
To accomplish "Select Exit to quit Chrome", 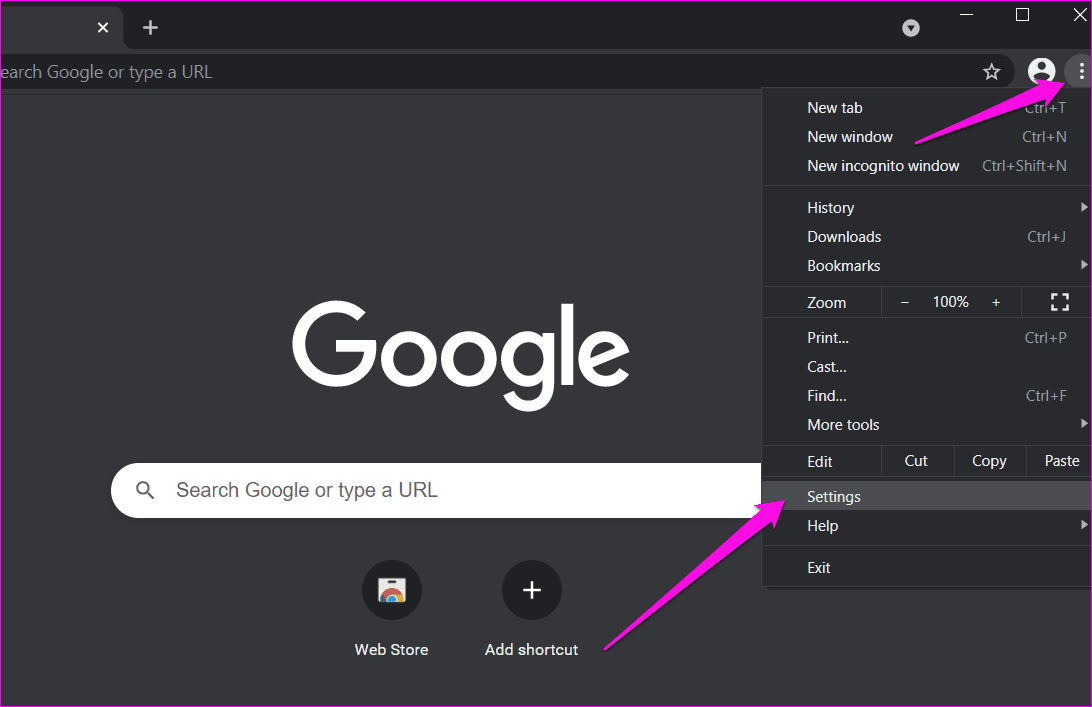I will [927, 568].
